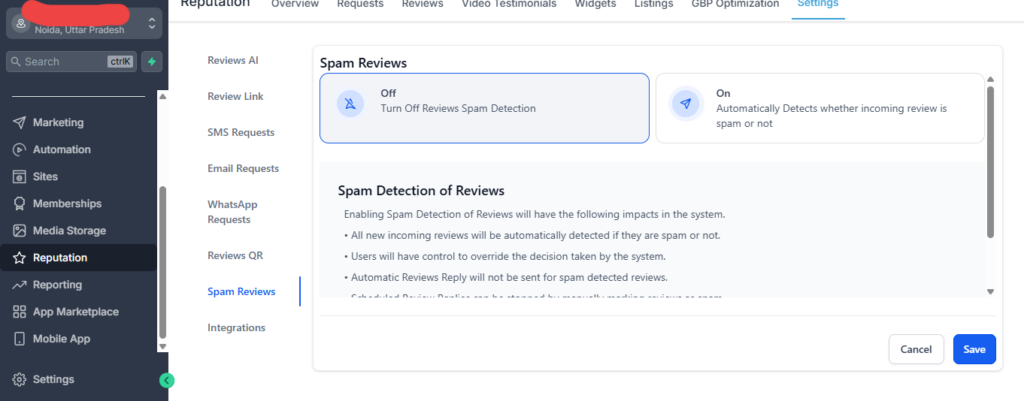Screen dimensions: 1024x401
Task: Click the Memberships badge icon
Action: pyautogui.click(x=20, y=204)
